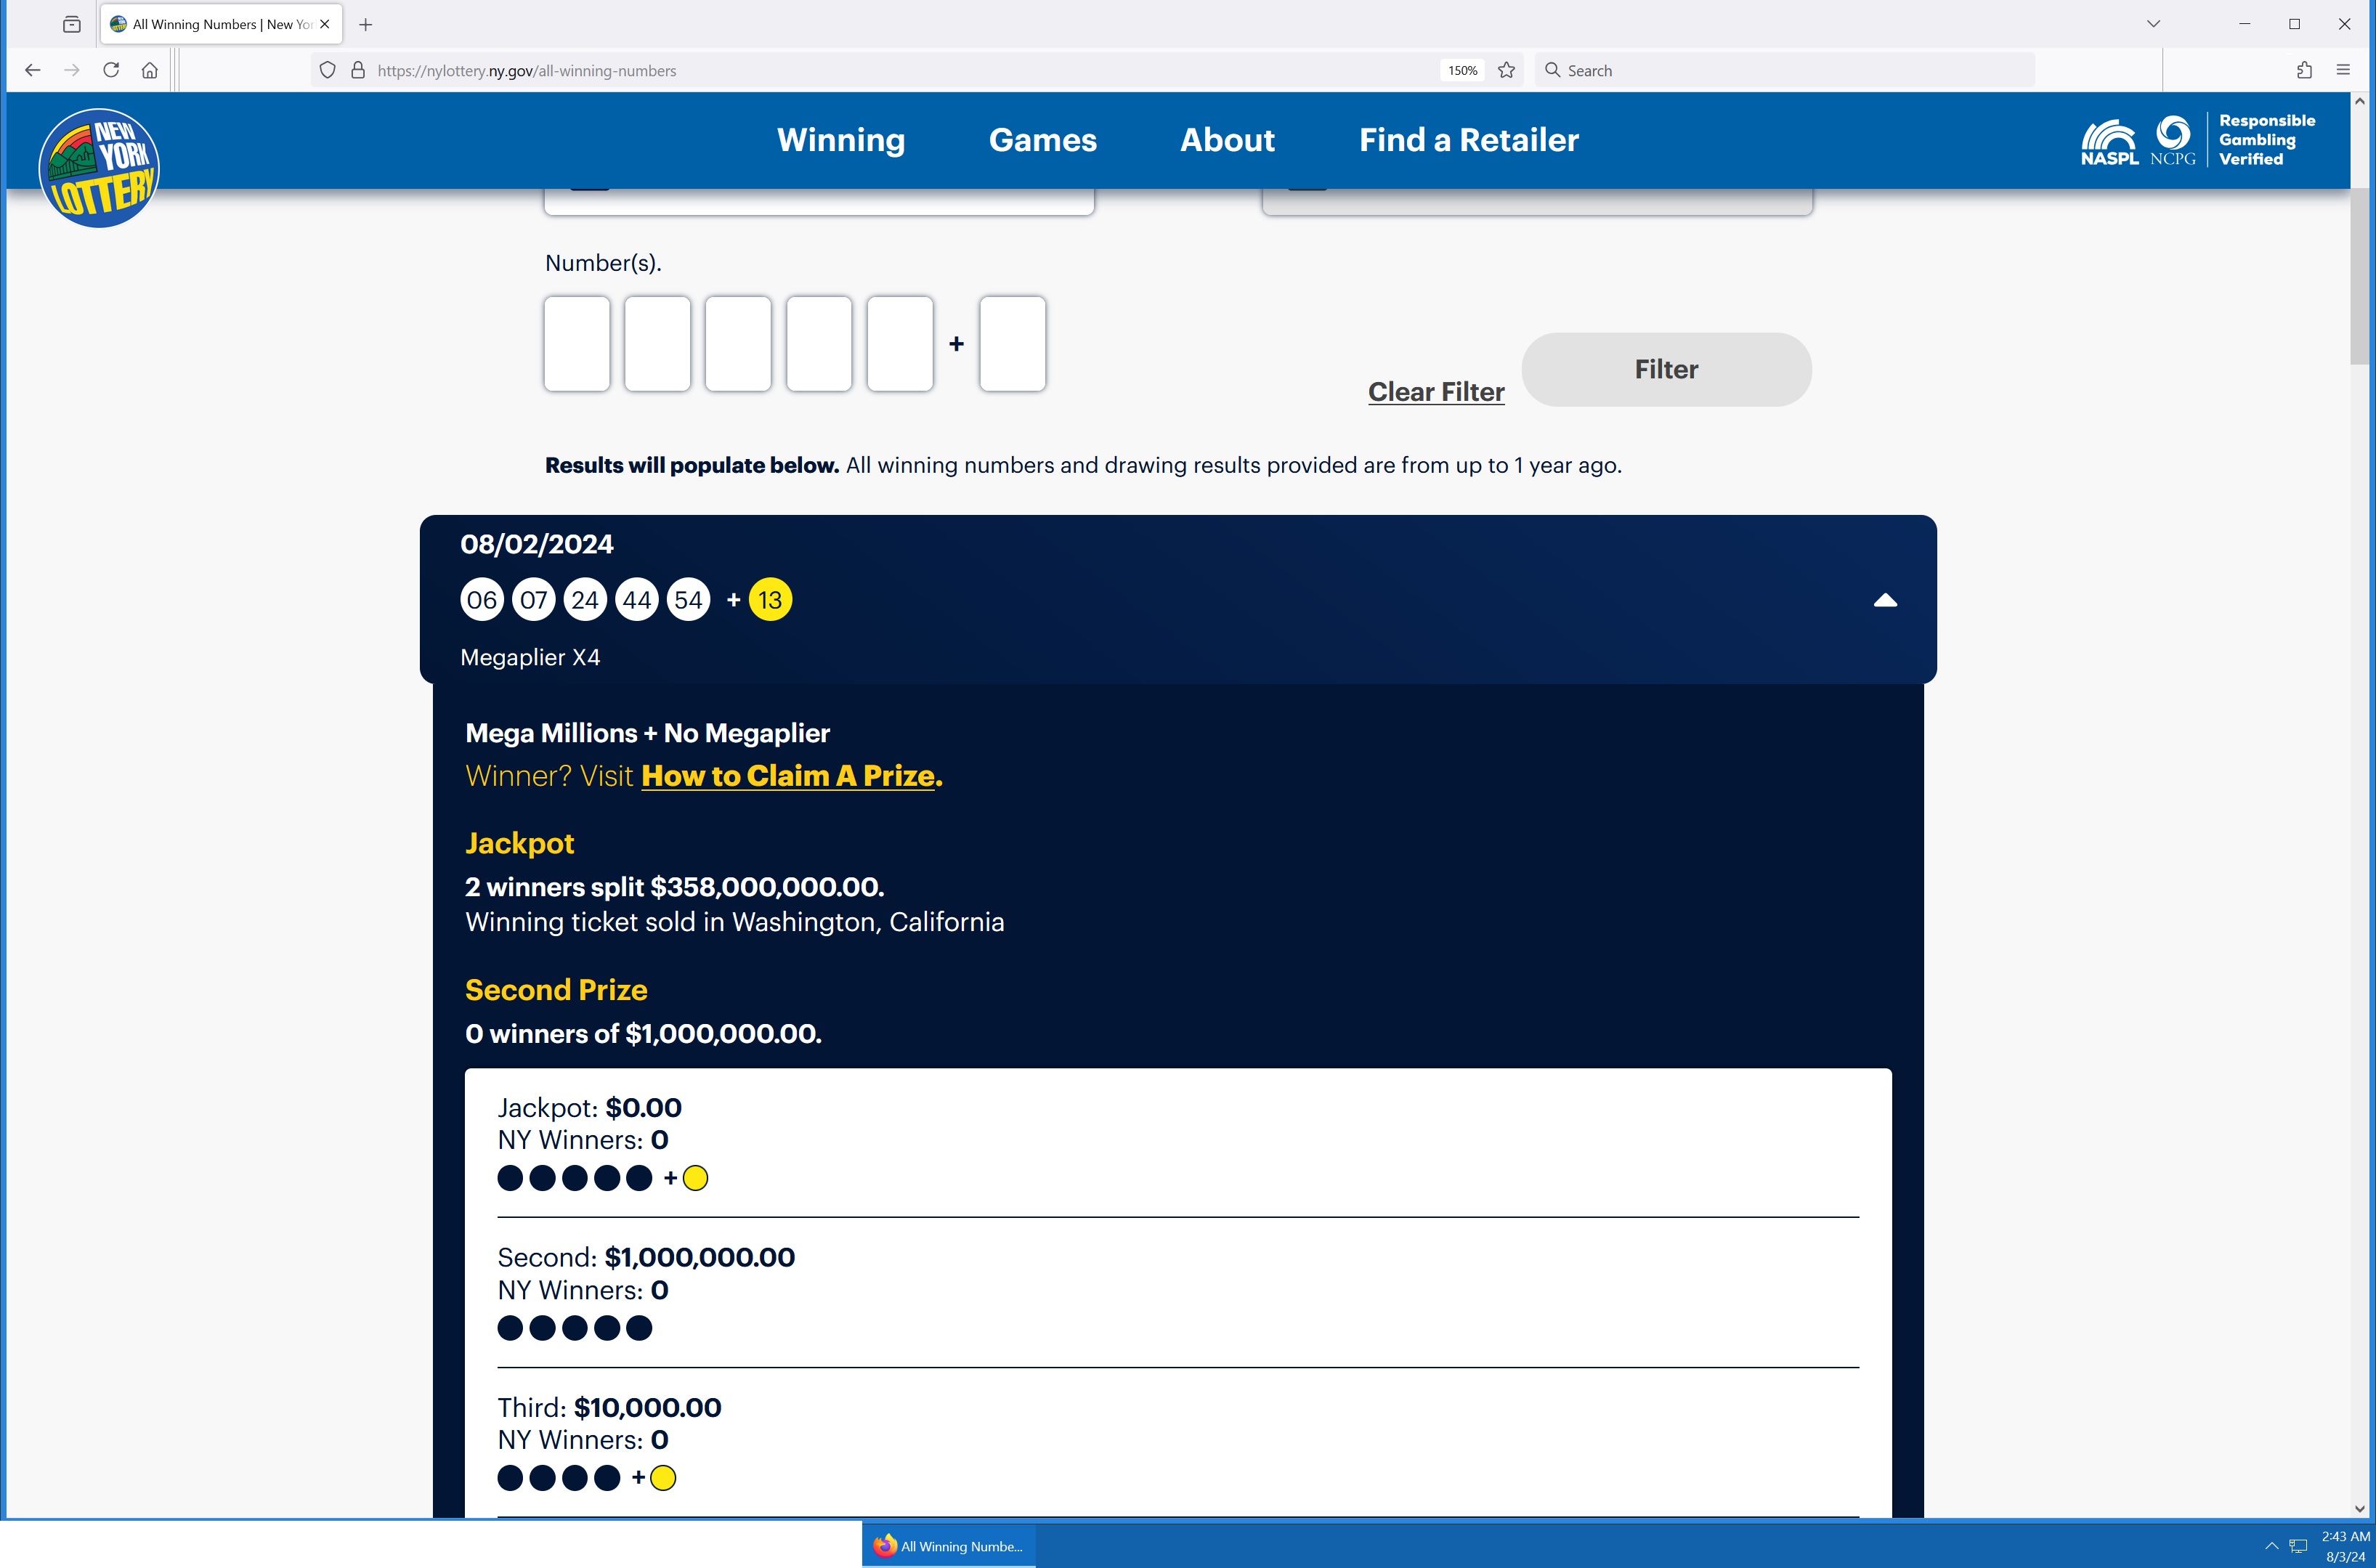The width and height of the screenshot is (2376, 1568).
Task: Click winning ball number 07
Action: pyautogui.click(x=534, y=600)
